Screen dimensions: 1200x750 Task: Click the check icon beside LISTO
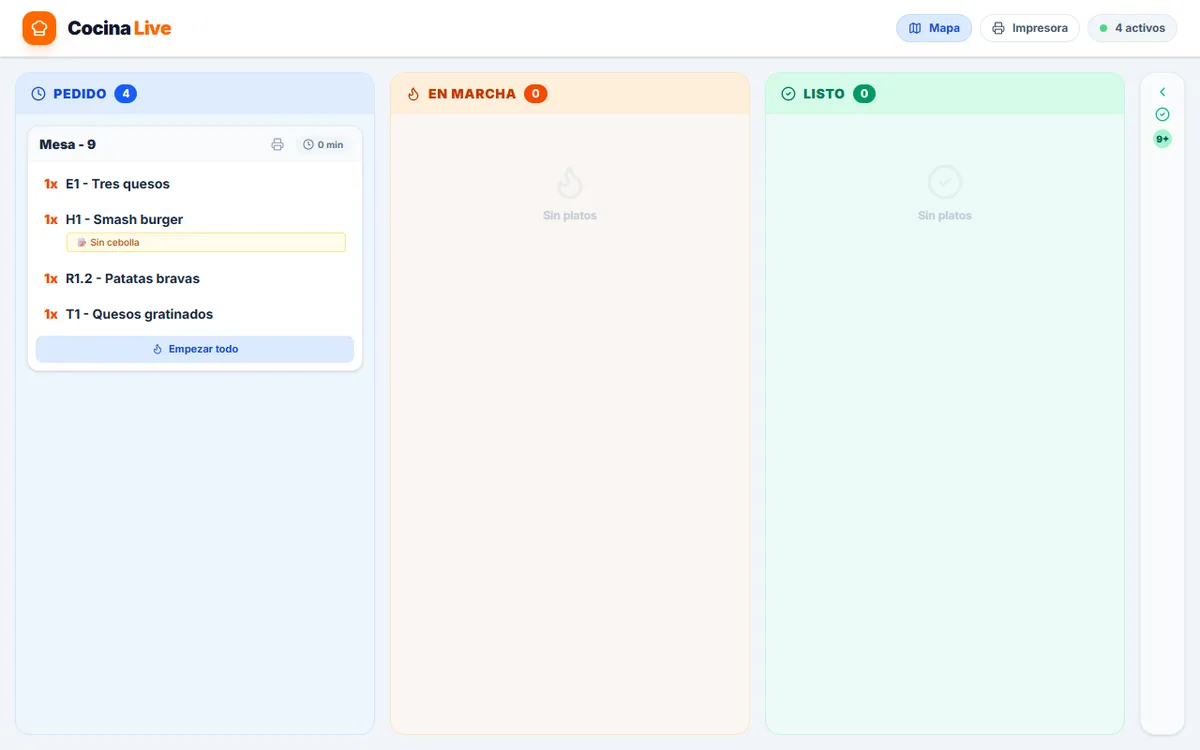coord(788,94)
